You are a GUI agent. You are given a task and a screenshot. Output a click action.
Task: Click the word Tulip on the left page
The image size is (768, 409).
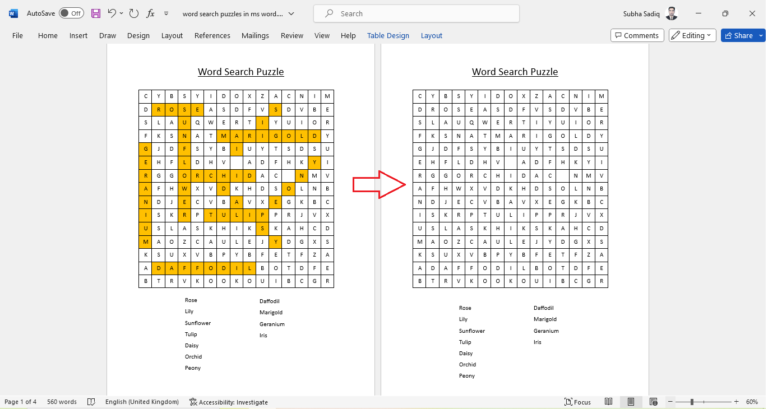pyautogui.click(x=191, y=334)
